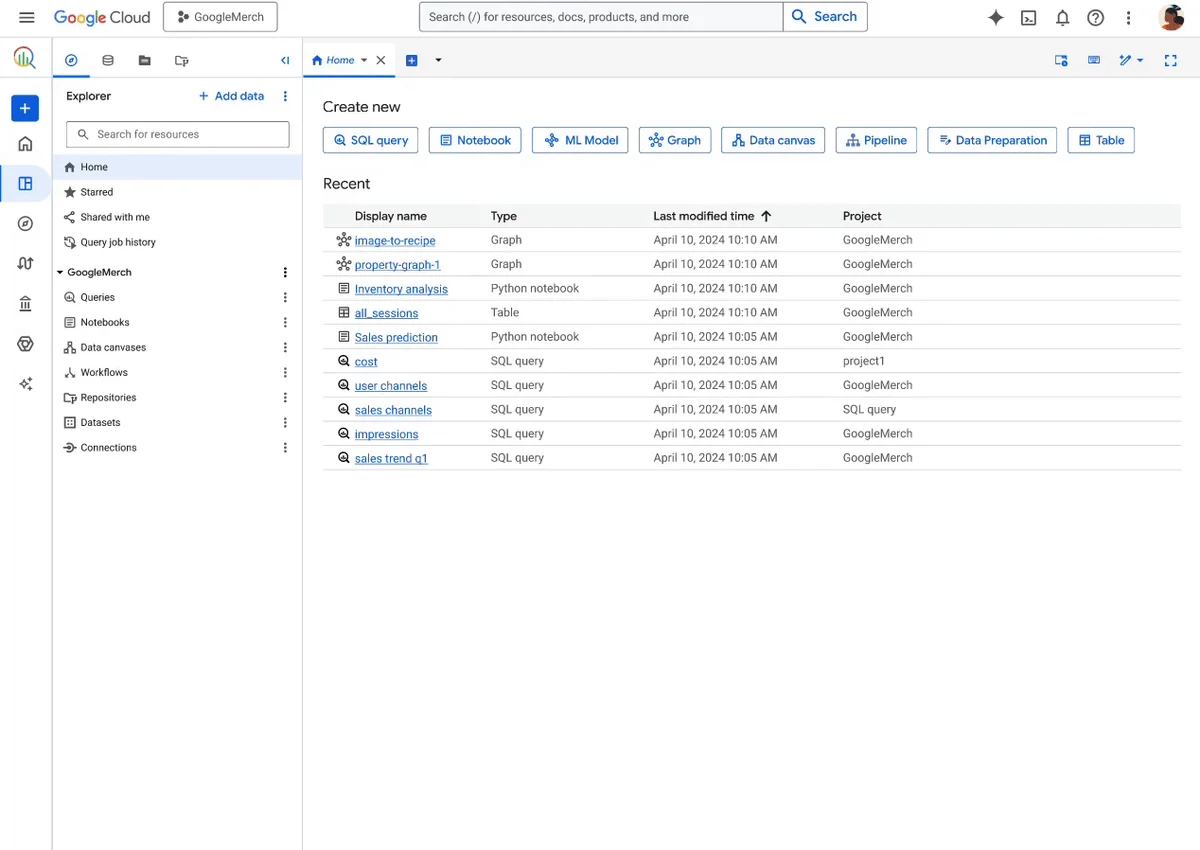Create a new Graph
This screenshot has height=850, width=1200.
point(675,140)
